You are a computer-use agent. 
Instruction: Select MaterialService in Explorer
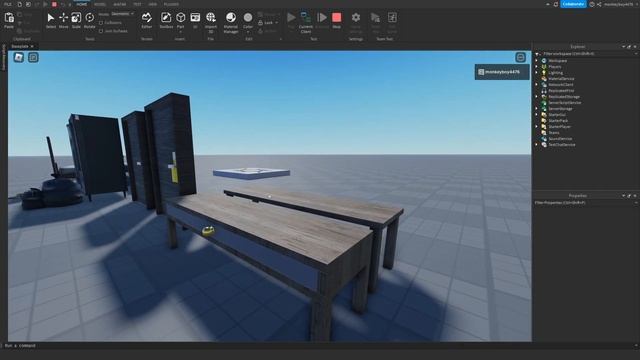pos(561,78)
